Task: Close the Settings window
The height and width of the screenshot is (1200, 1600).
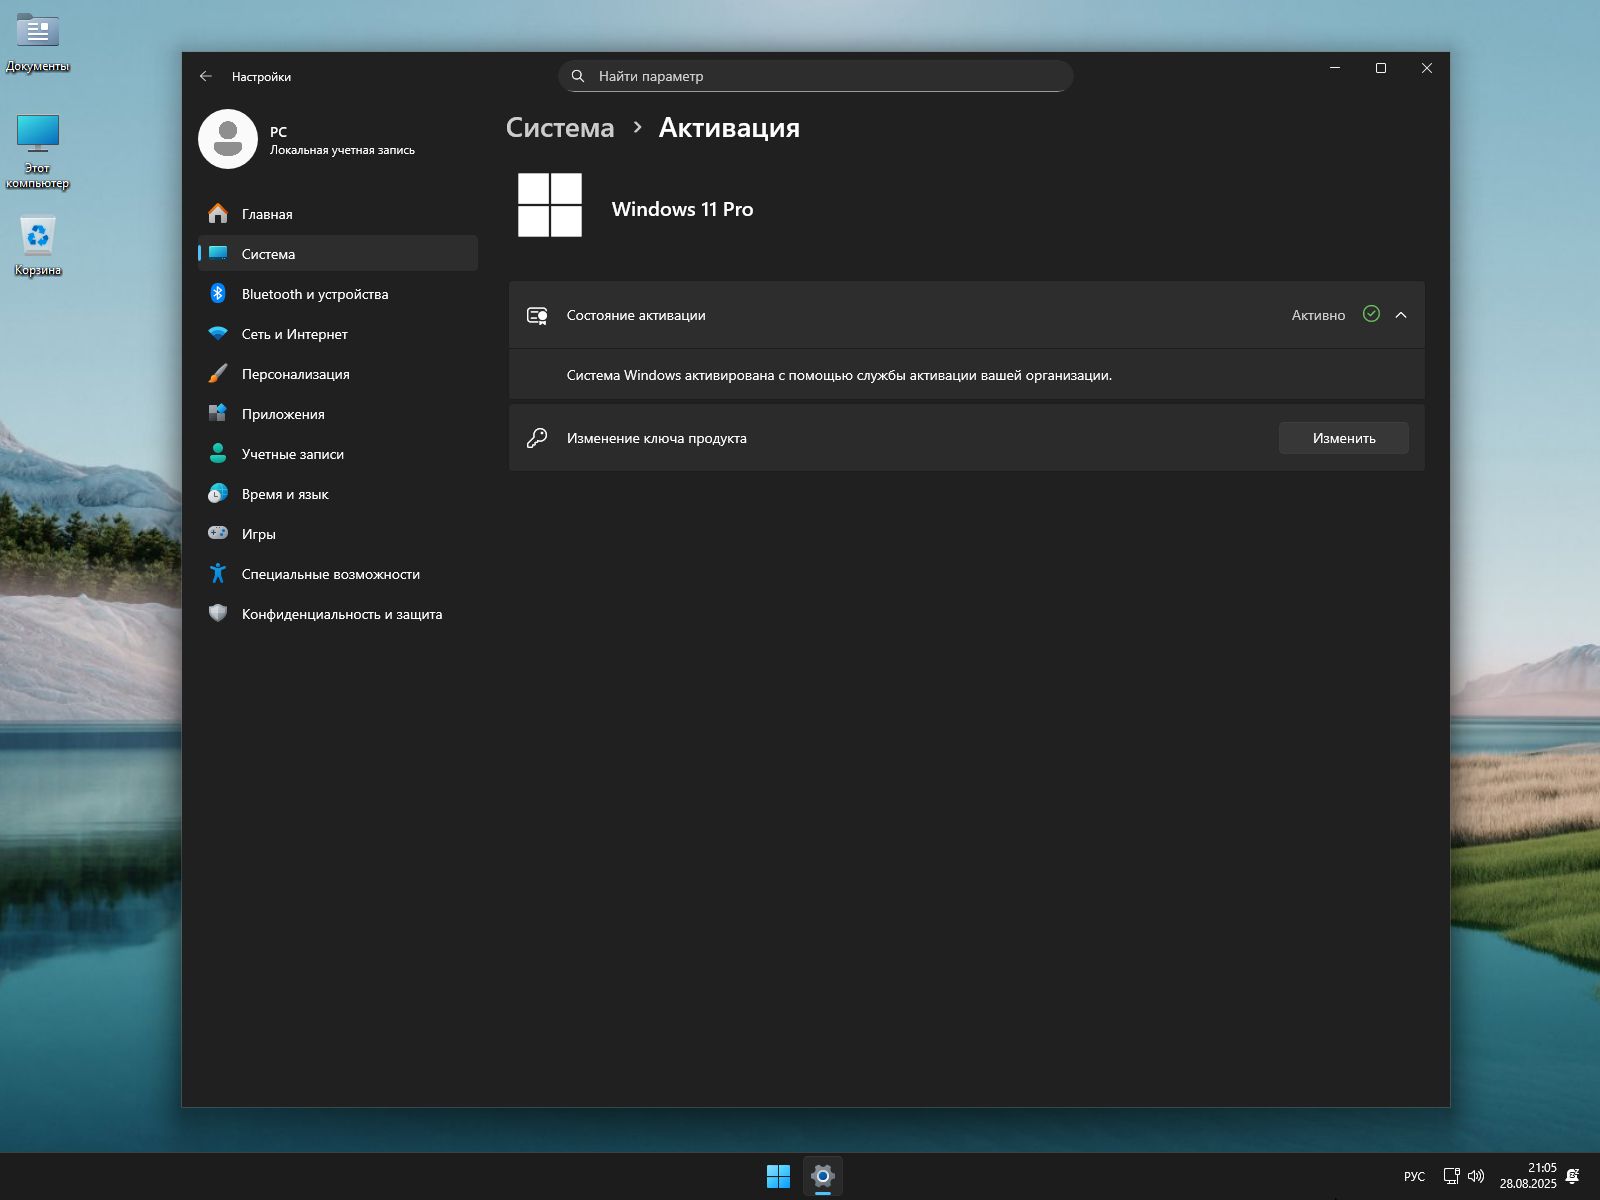Action: coord(1427,68)
